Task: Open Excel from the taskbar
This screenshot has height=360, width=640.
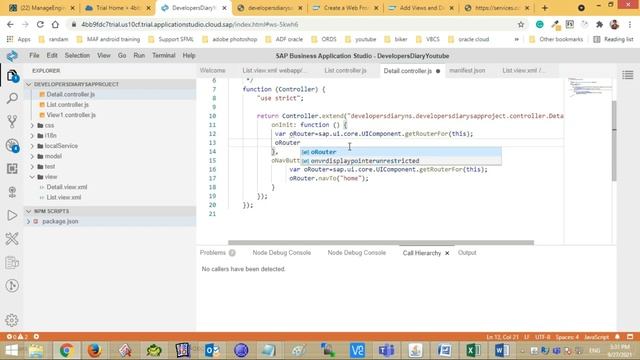Action: (473, 350)
